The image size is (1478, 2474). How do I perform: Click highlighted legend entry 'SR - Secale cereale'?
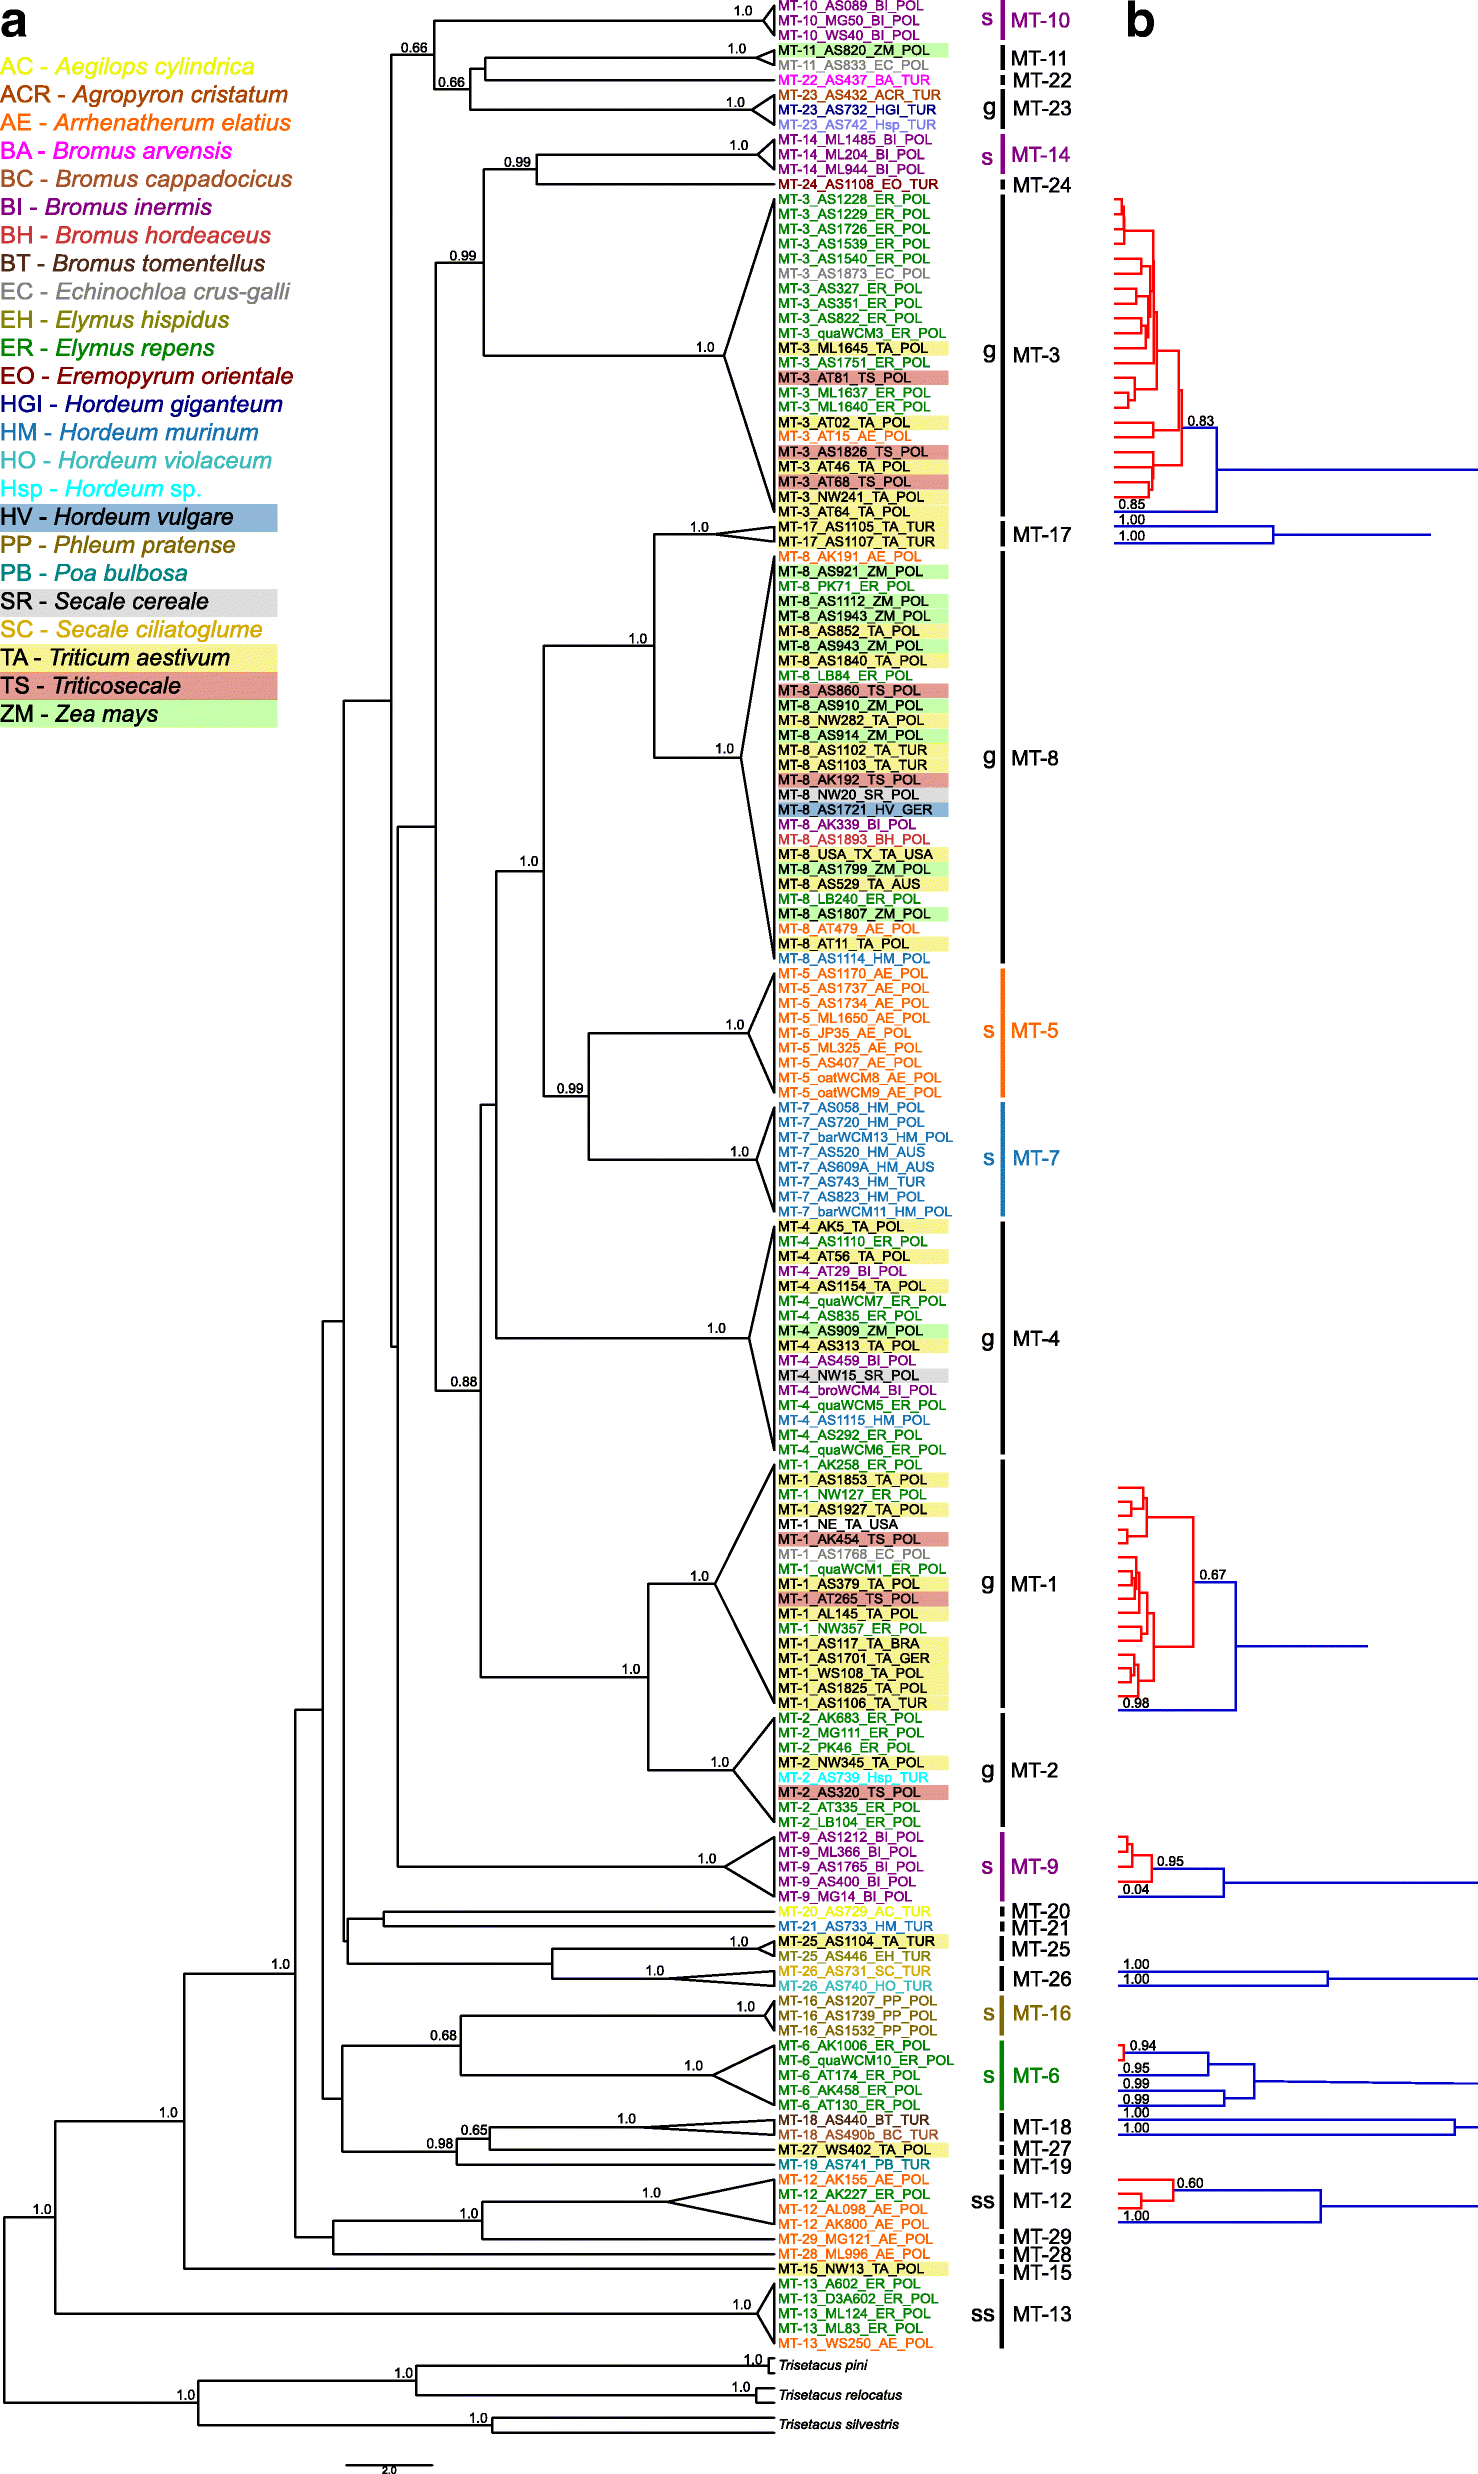139,602
